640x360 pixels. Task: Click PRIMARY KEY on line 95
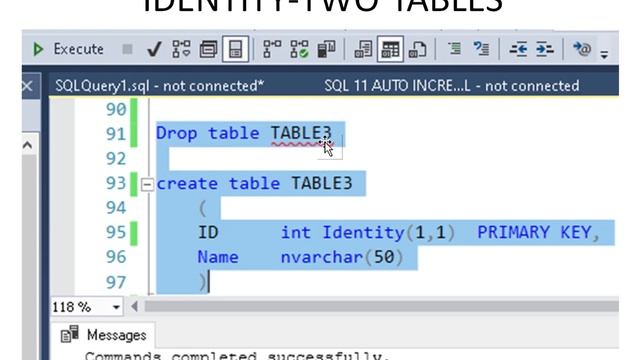pos(534,232)
